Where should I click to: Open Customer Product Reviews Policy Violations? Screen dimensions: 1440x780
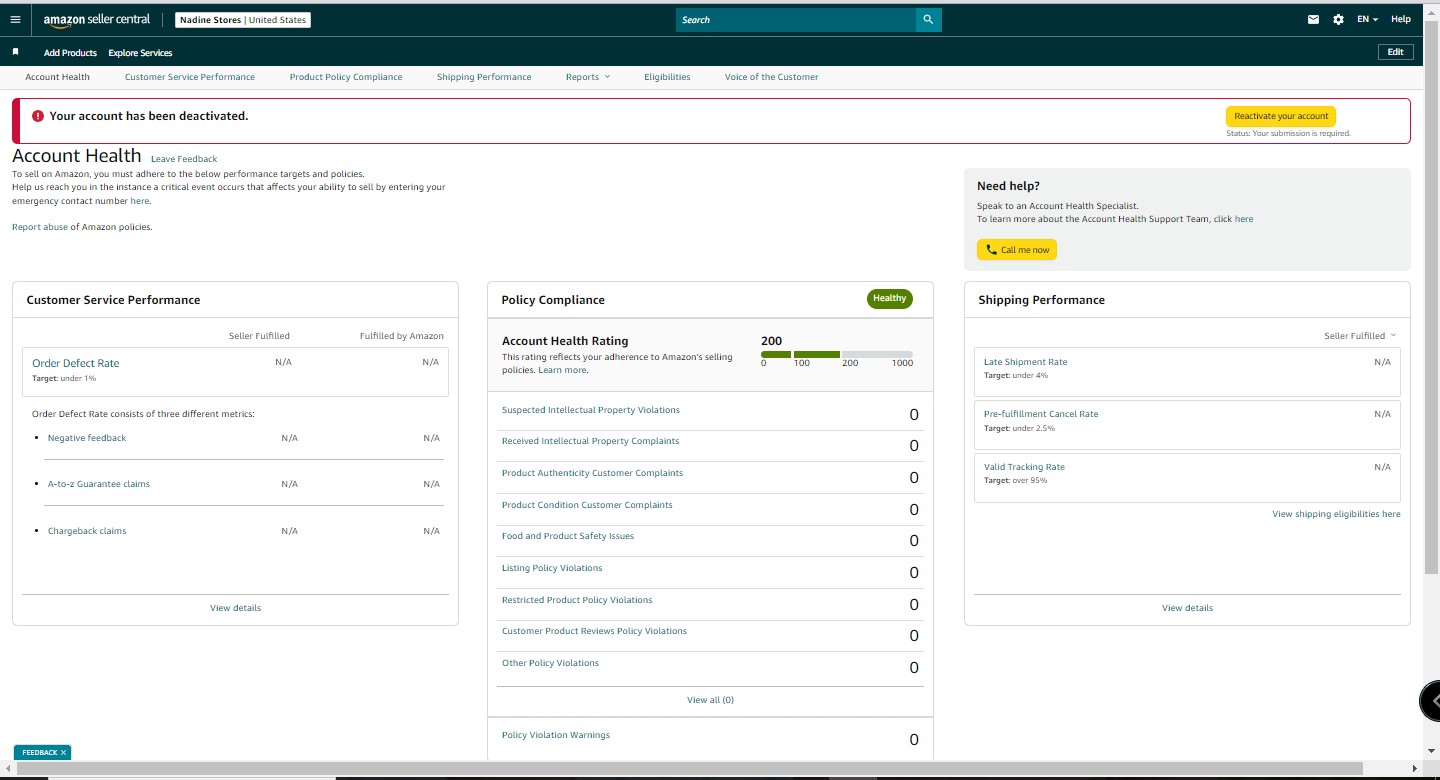pyautogui.click(x=594, y=631)
